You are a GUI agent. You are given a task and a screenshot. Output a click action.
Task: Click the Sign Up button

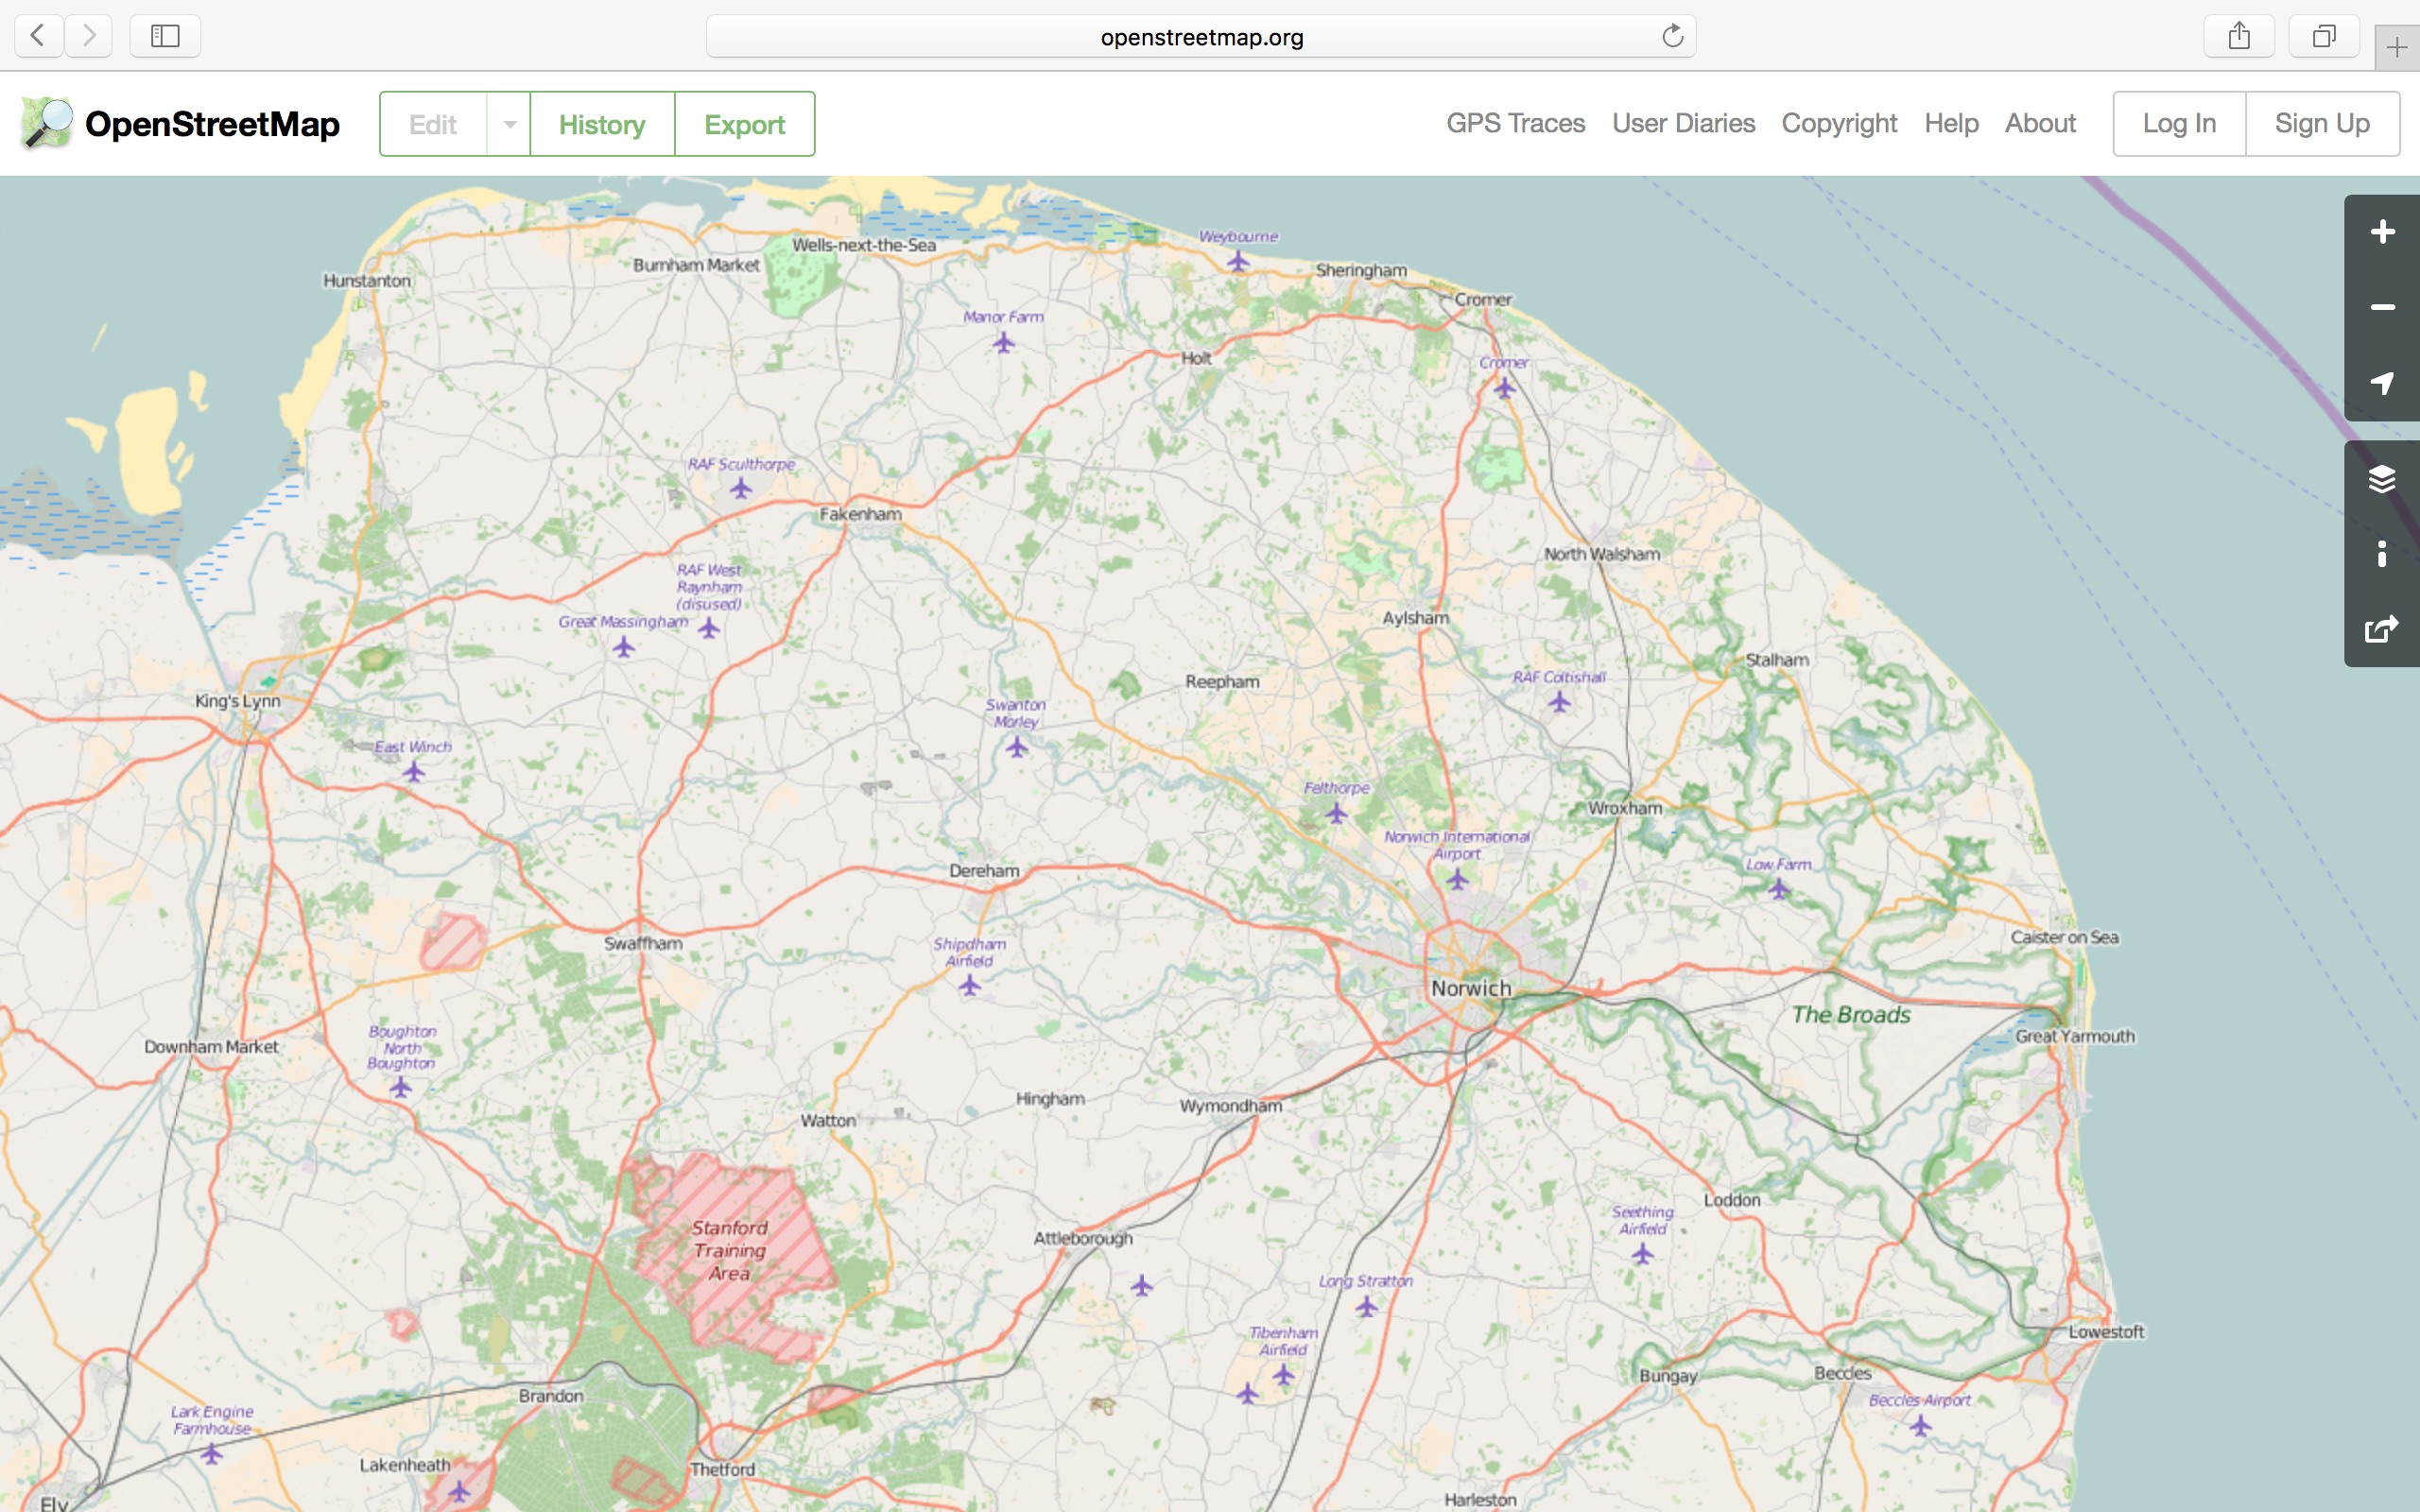click(x=2321, y=124)
